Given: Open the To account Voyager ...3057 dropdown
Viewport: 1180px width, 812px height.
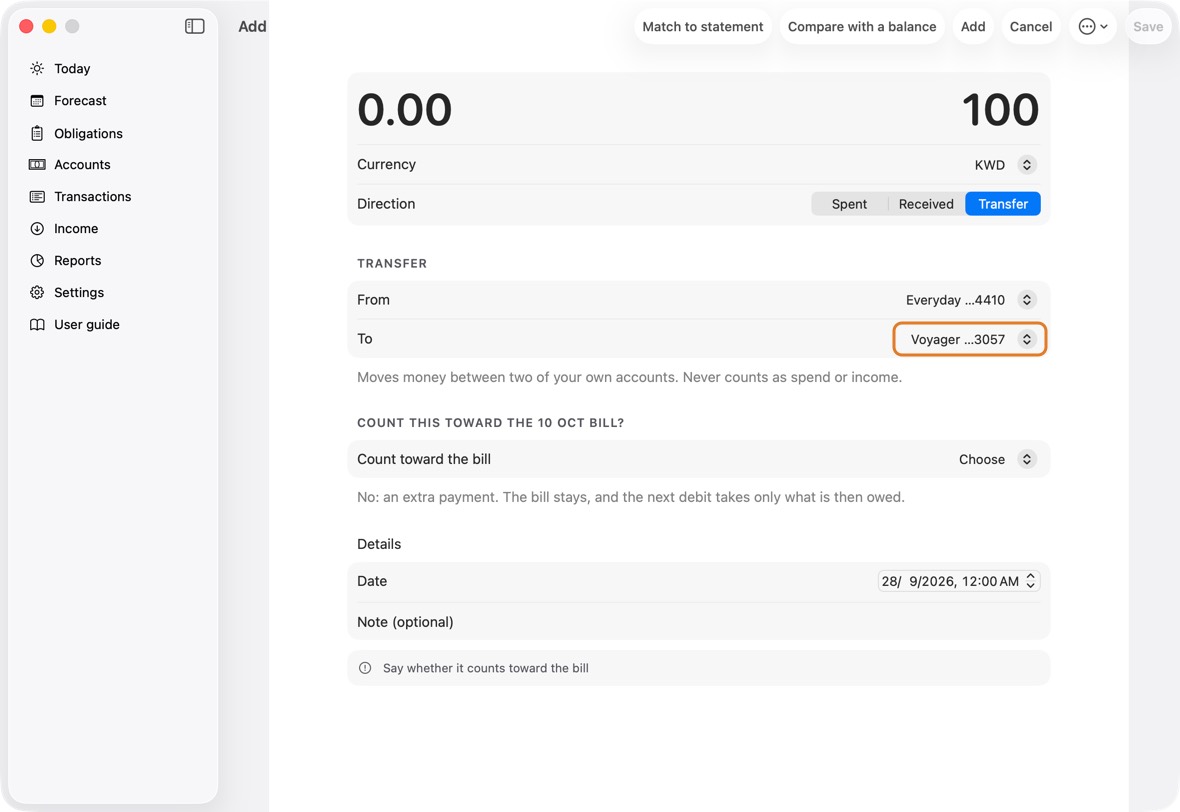Looking at the screenshot, I should [x=970, y=339].
